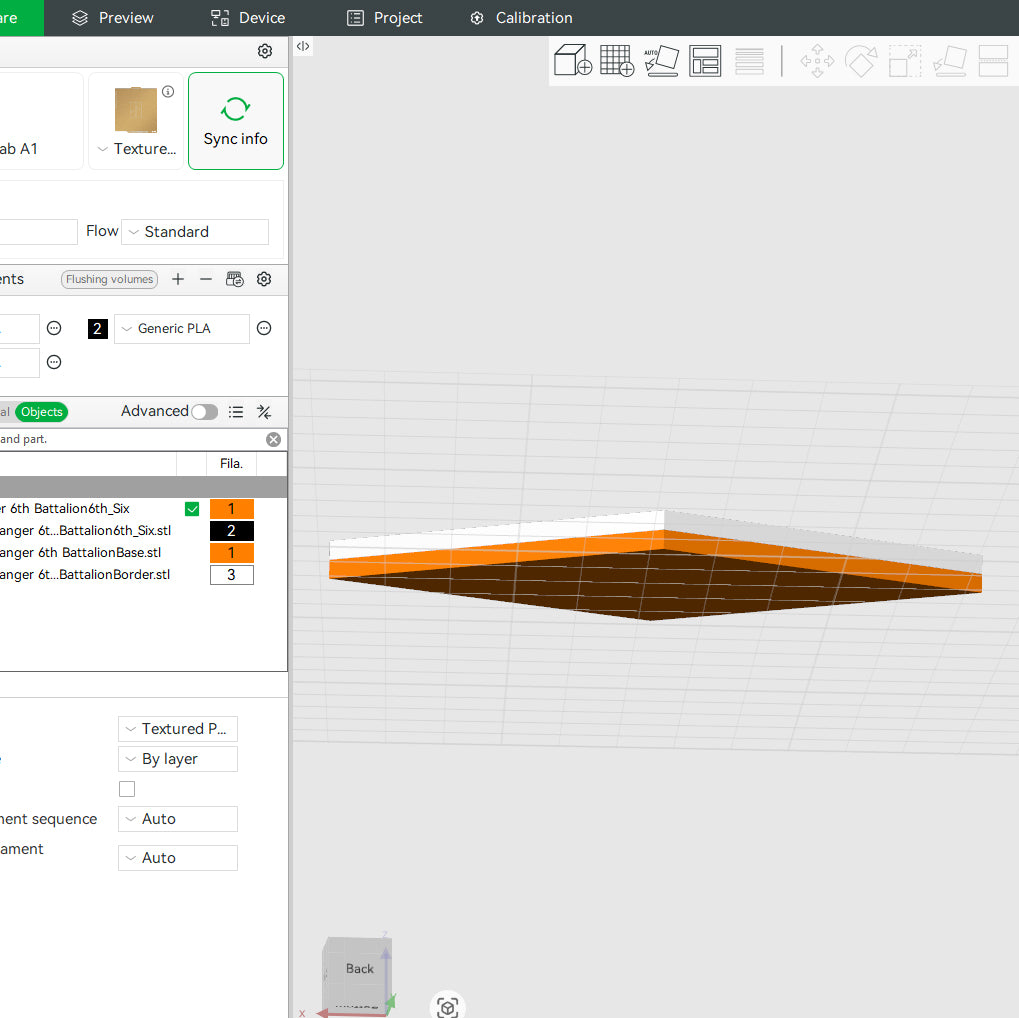Image resolution: width=1019 pixels, height=1018 pixels.
Task: Tick the empty checkbox below By layer
Action: 127,789
